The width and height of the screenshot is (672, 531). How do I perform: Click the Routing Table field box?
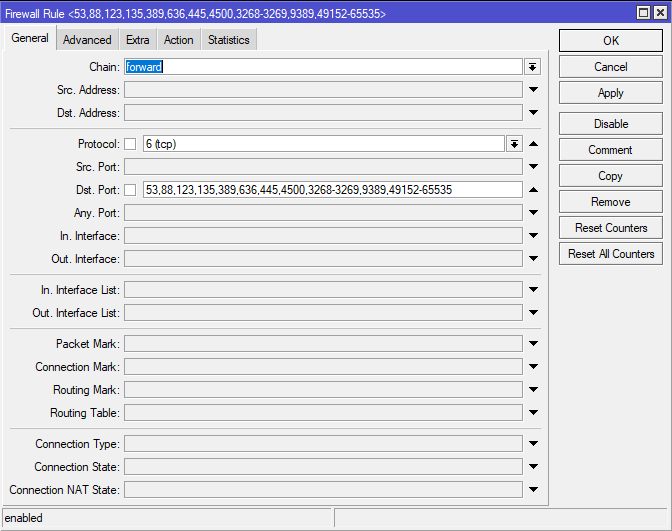click(x=323, y=413)
